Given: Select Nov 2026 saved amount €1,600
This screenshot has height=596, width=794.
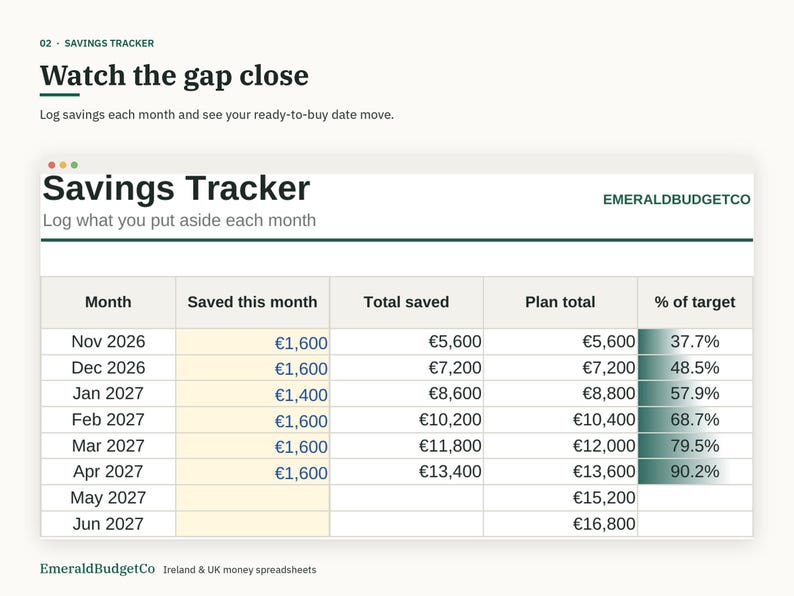Looking at the screenshot, I should coord(252,342).
